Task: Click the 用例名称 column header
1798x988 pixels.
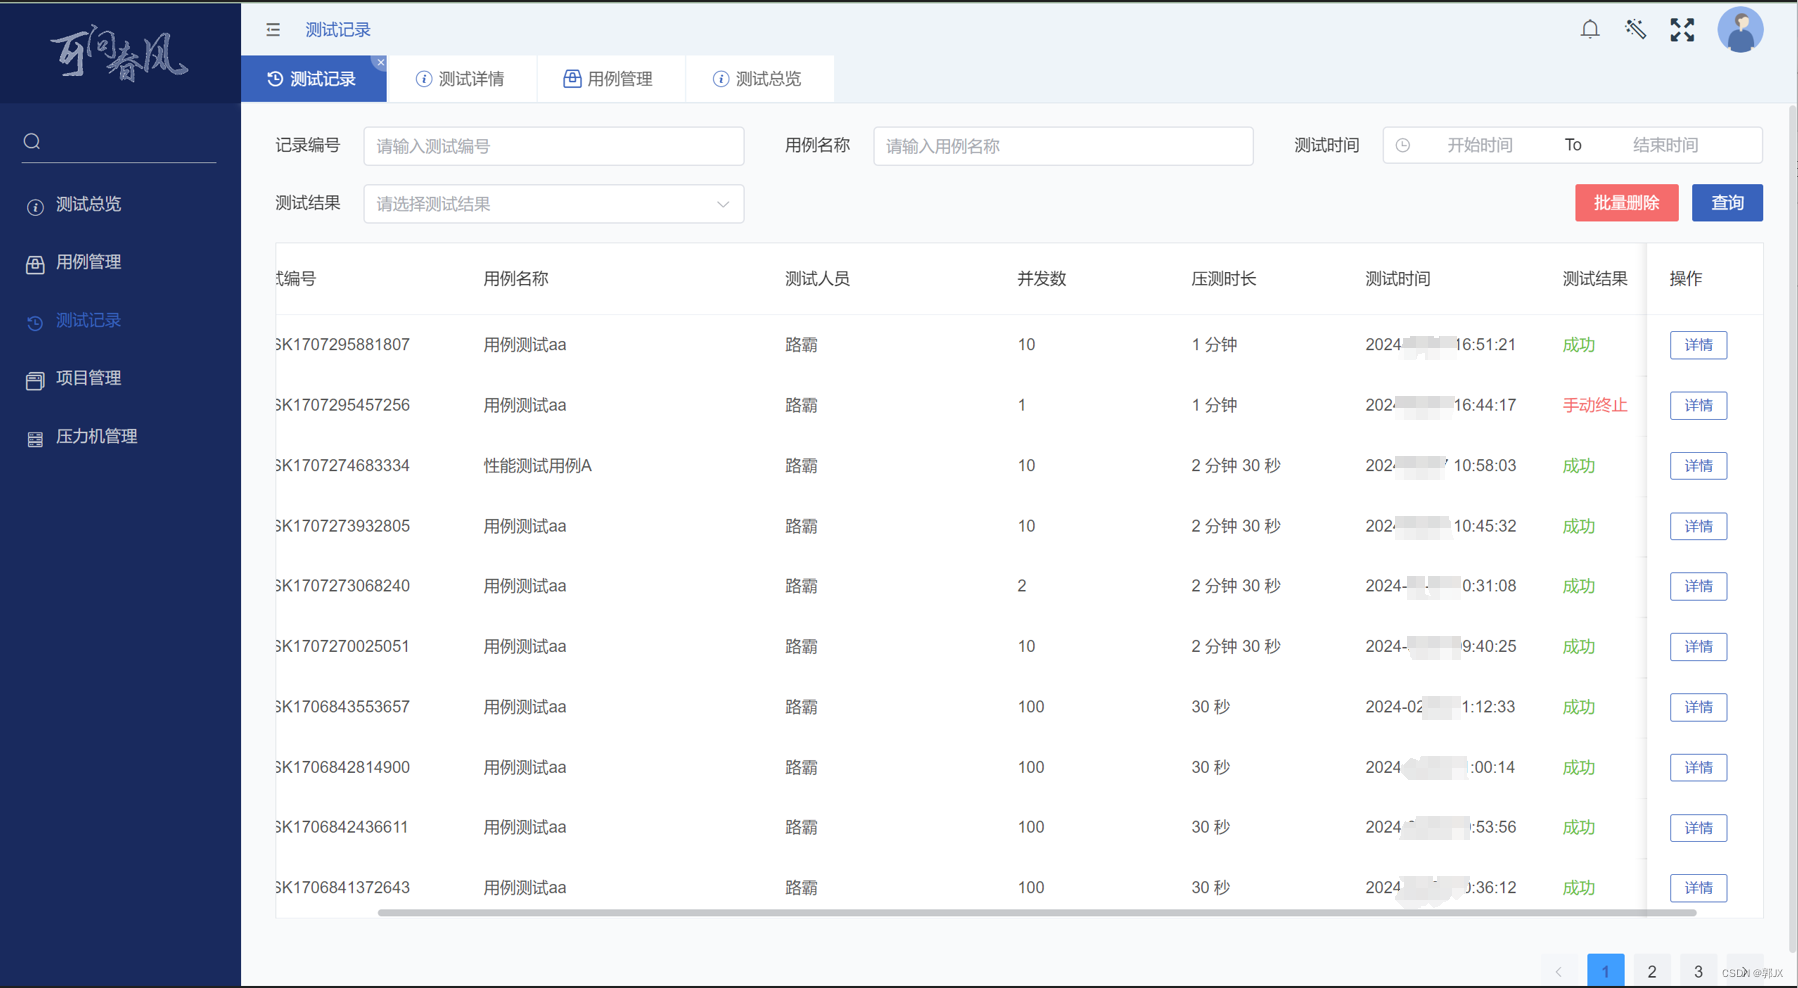Action: point(516,279)
